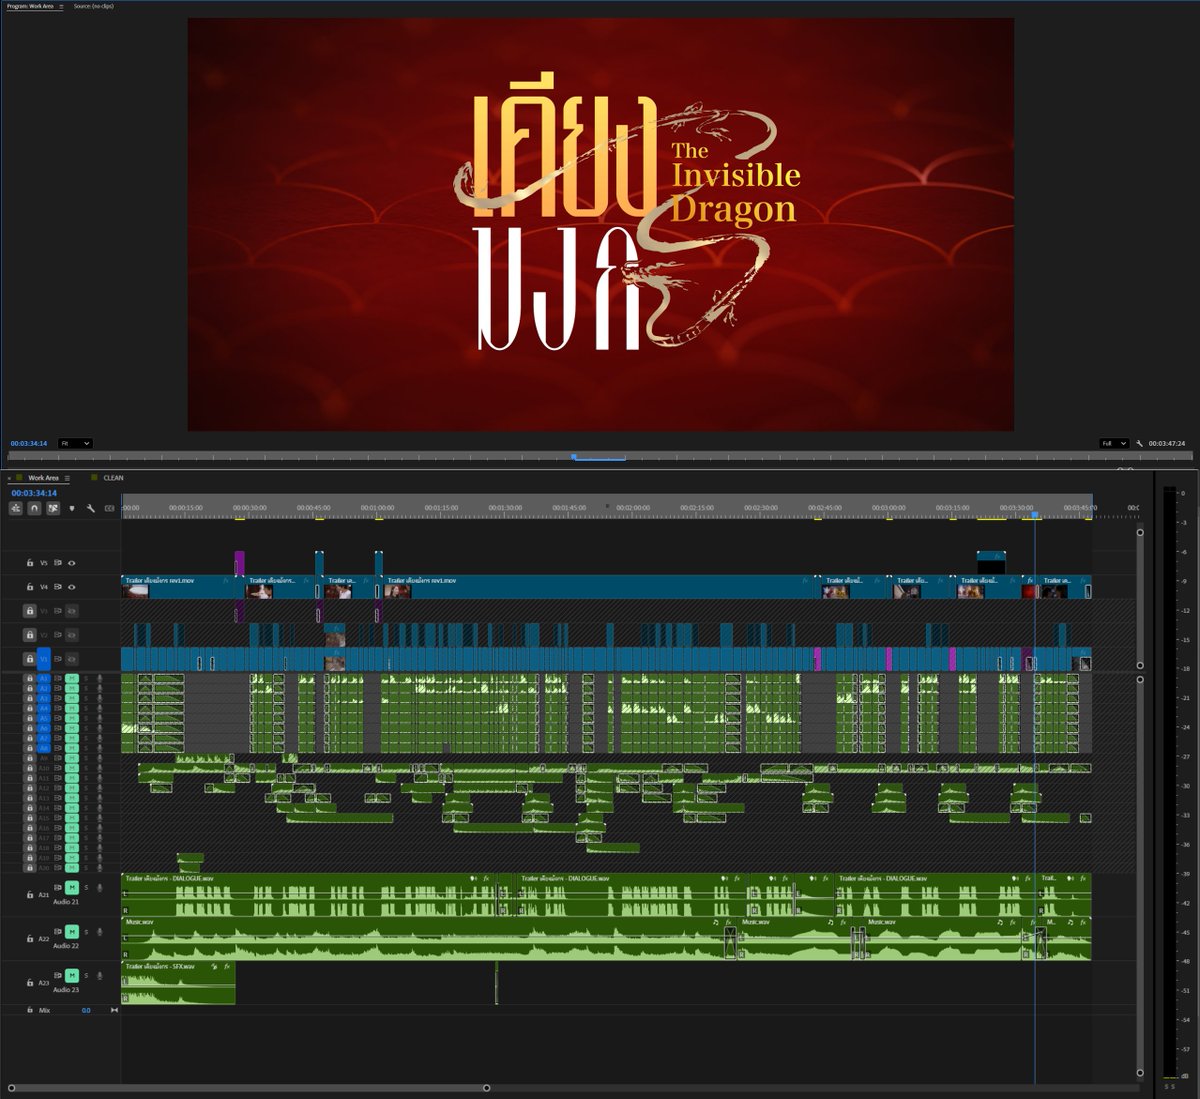Unmute Audio 21 with M button
Viewport: 1200px width, 1099px height.
pyautogui.click(x=72, y=888)
